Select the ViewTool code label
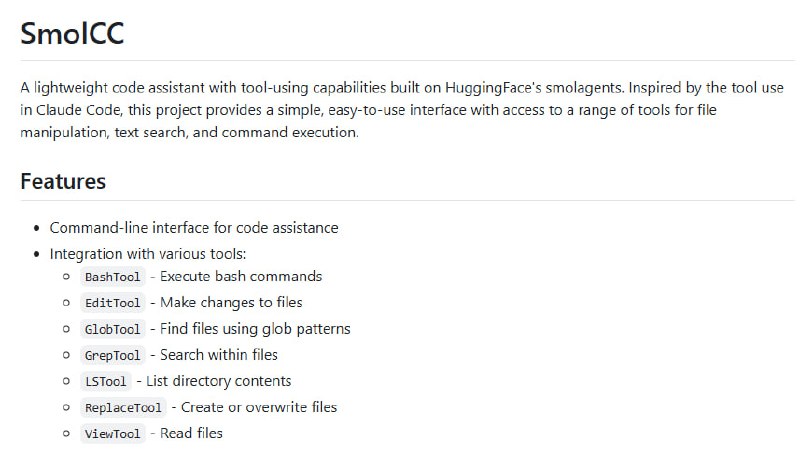 (113, 434)
